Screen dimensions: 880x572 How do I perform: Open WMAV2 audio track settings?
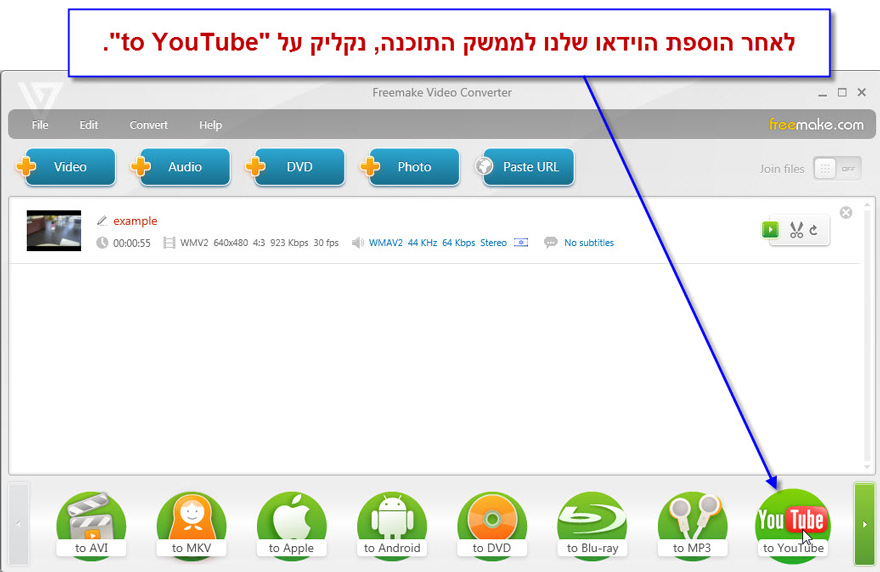click(x=438, y=242)
